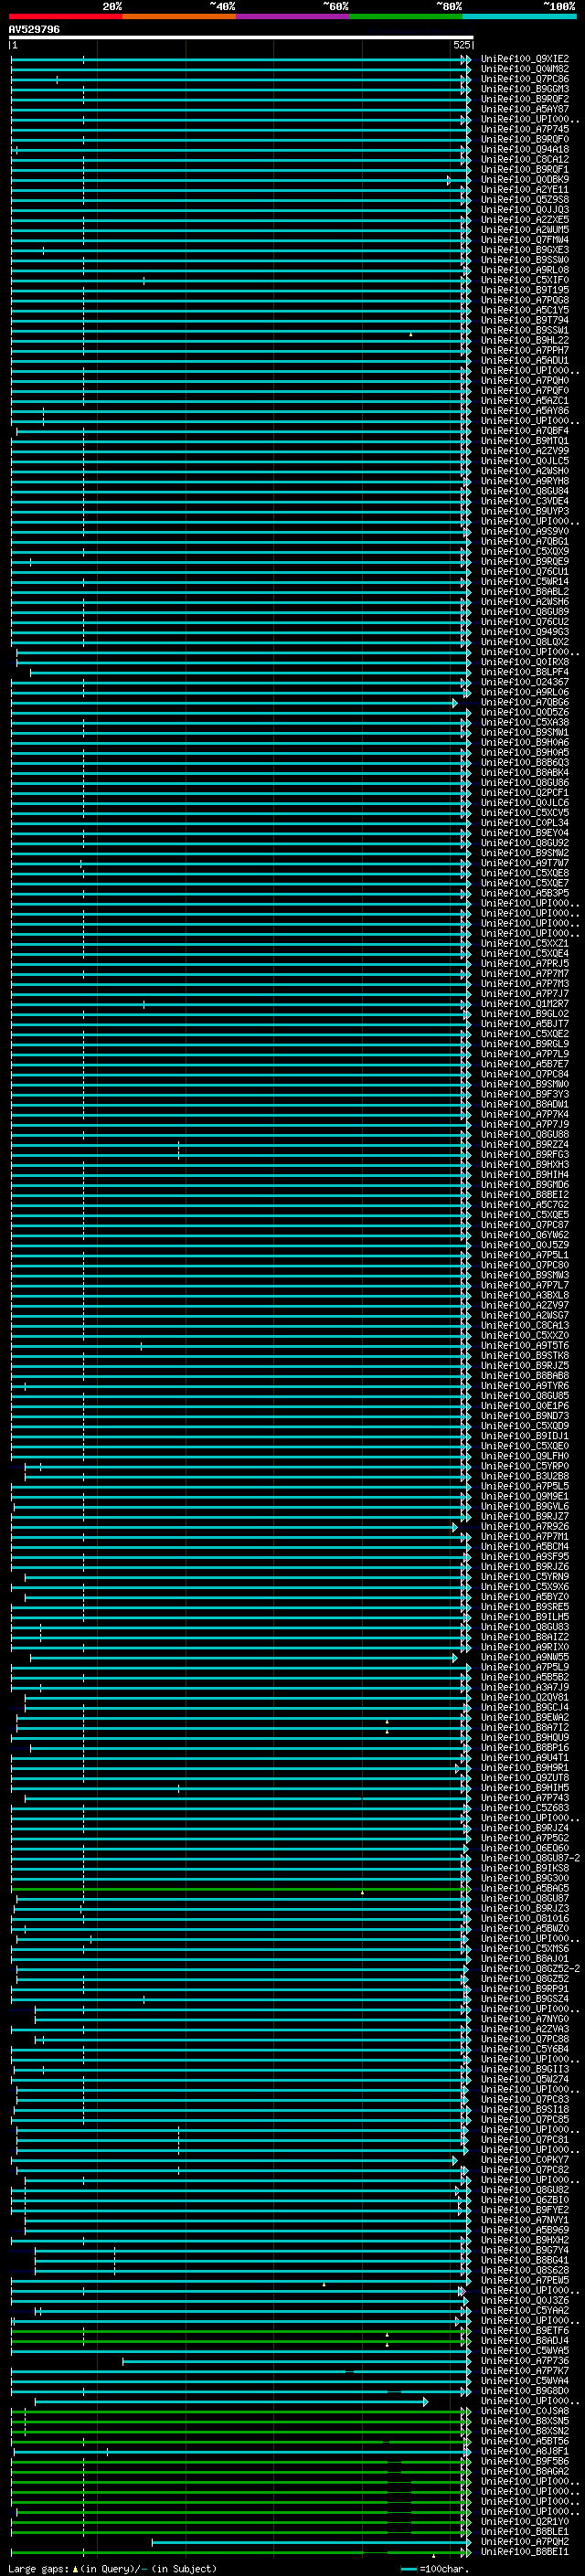Click the AV529796 query title
This screenshot has width=585, height=2576.
[34, 29]
